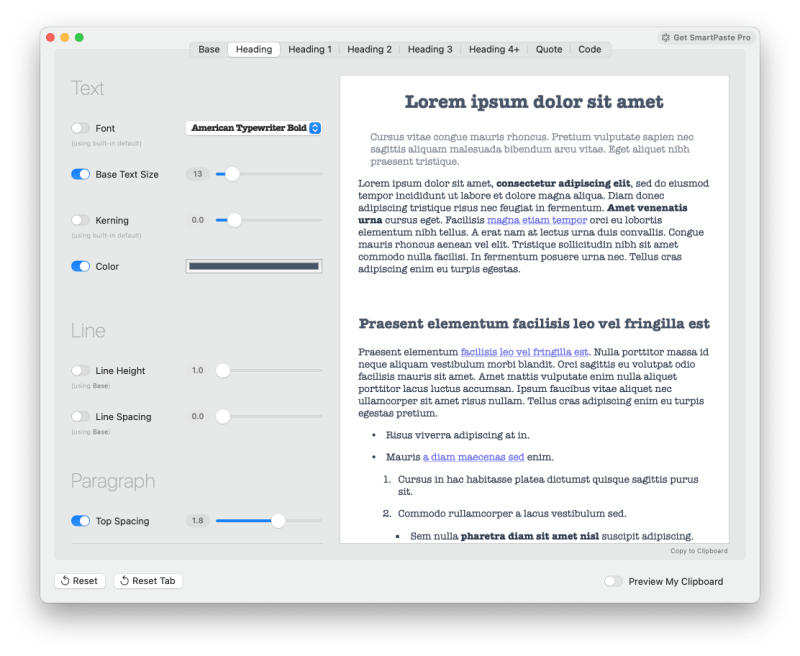The width and height of the screenshot is (800, 656).
Task: Disable the Top Spacing toggle
Action: [x=80, y=521]
